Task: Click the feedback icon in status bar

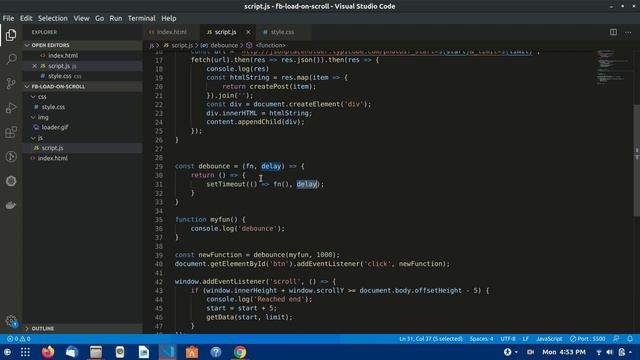Action: point(616,339)
